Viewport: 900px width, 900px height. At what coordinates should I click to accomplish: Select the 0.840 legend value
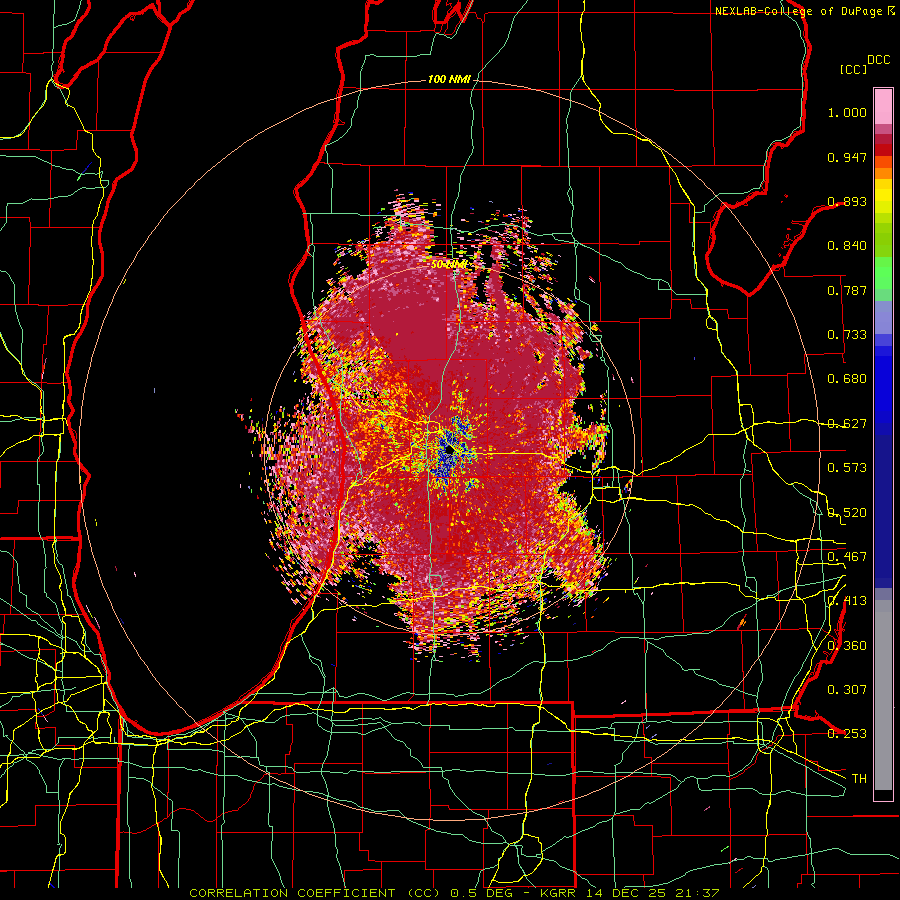coord(847,246)
